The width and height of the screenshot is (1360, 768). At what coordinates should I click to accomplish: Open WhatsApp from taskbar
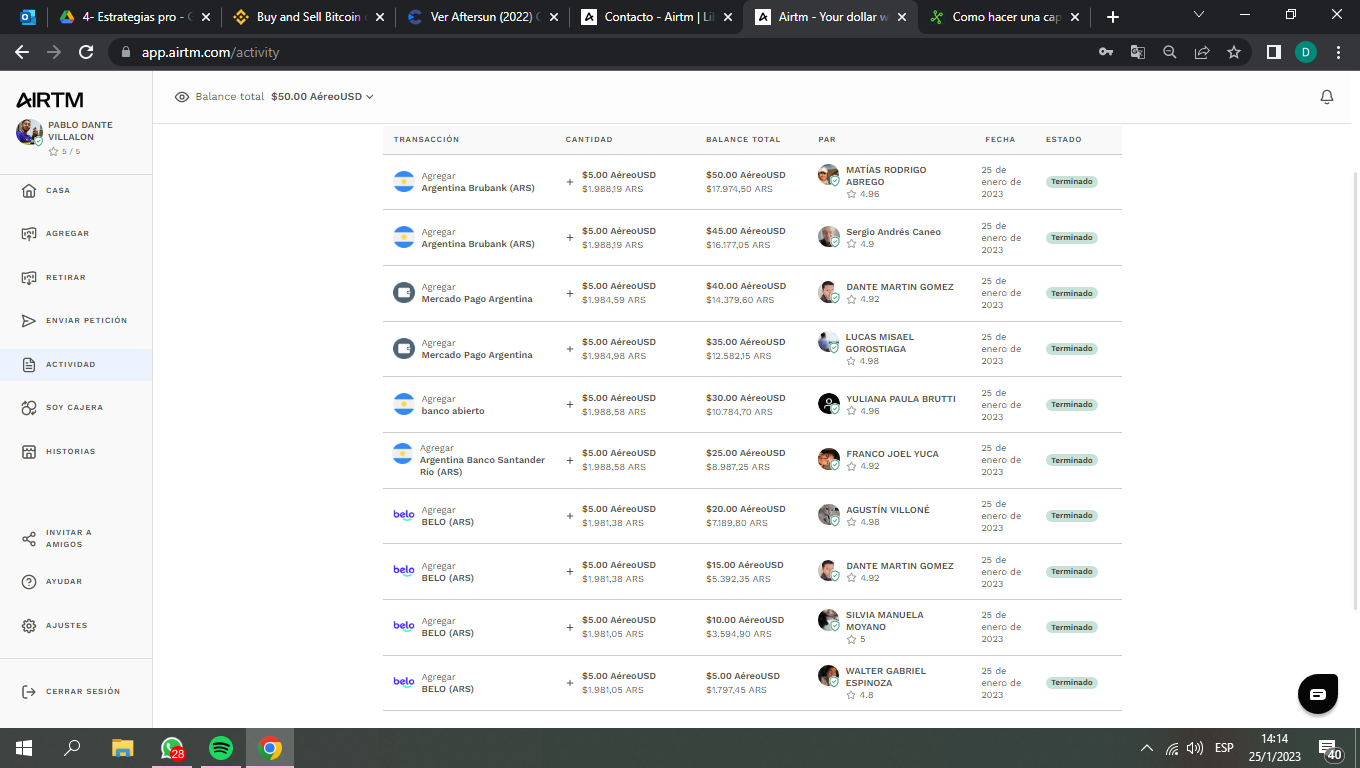pyautogui.click(x=172, y=748)
